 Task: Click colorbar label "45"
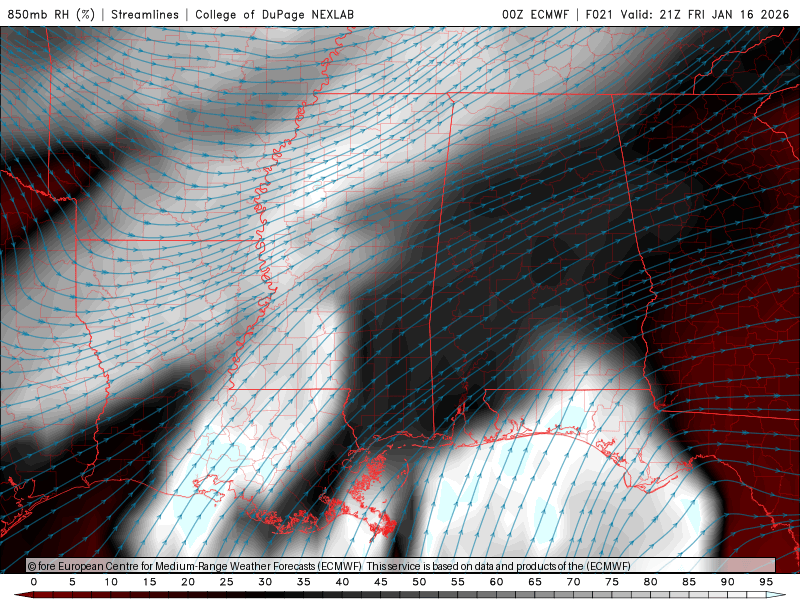tap(381, 582)
